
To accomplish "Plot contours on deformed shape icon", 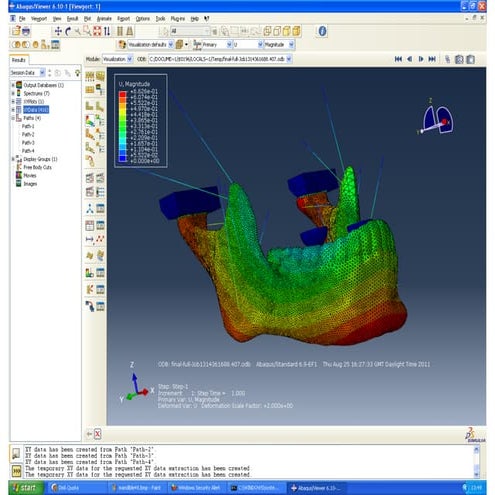I will pyautogui.click(x=90, y=121).
